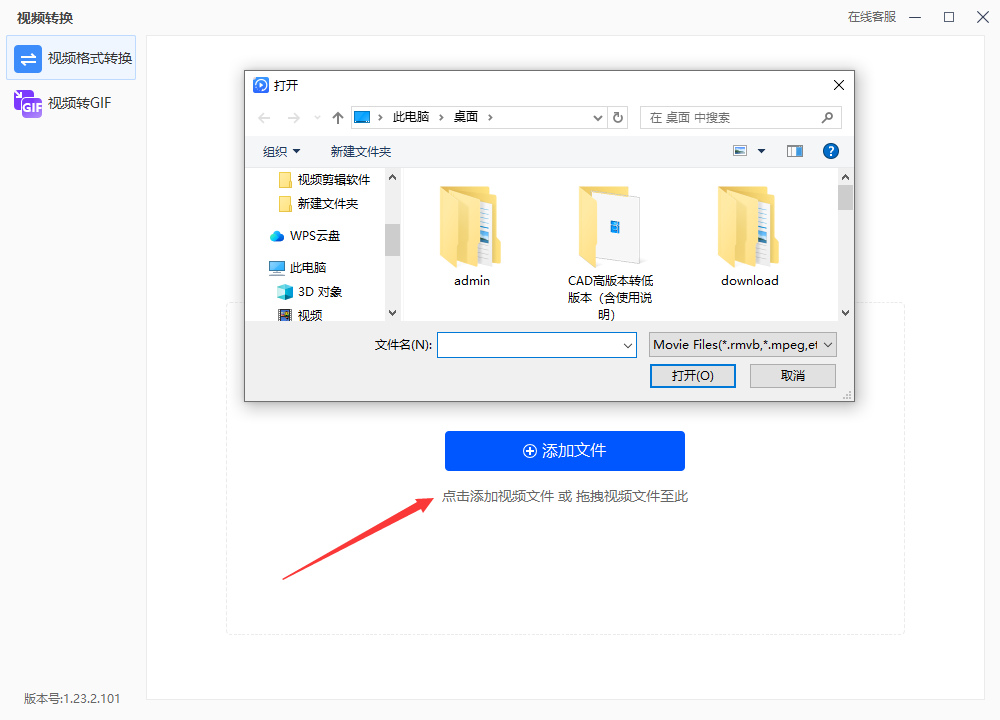Select 视频 in navigation tree
This screenshot has height=720, width=1000.
coord(300,315)
